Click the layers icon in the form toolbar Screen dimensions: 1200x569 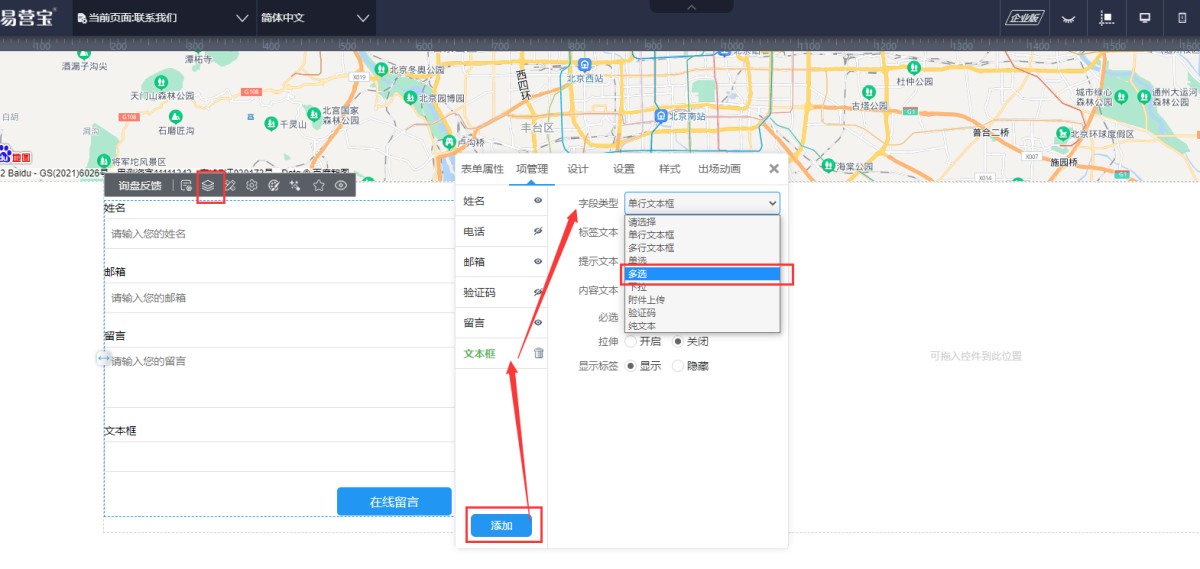(x=208, y=185)
